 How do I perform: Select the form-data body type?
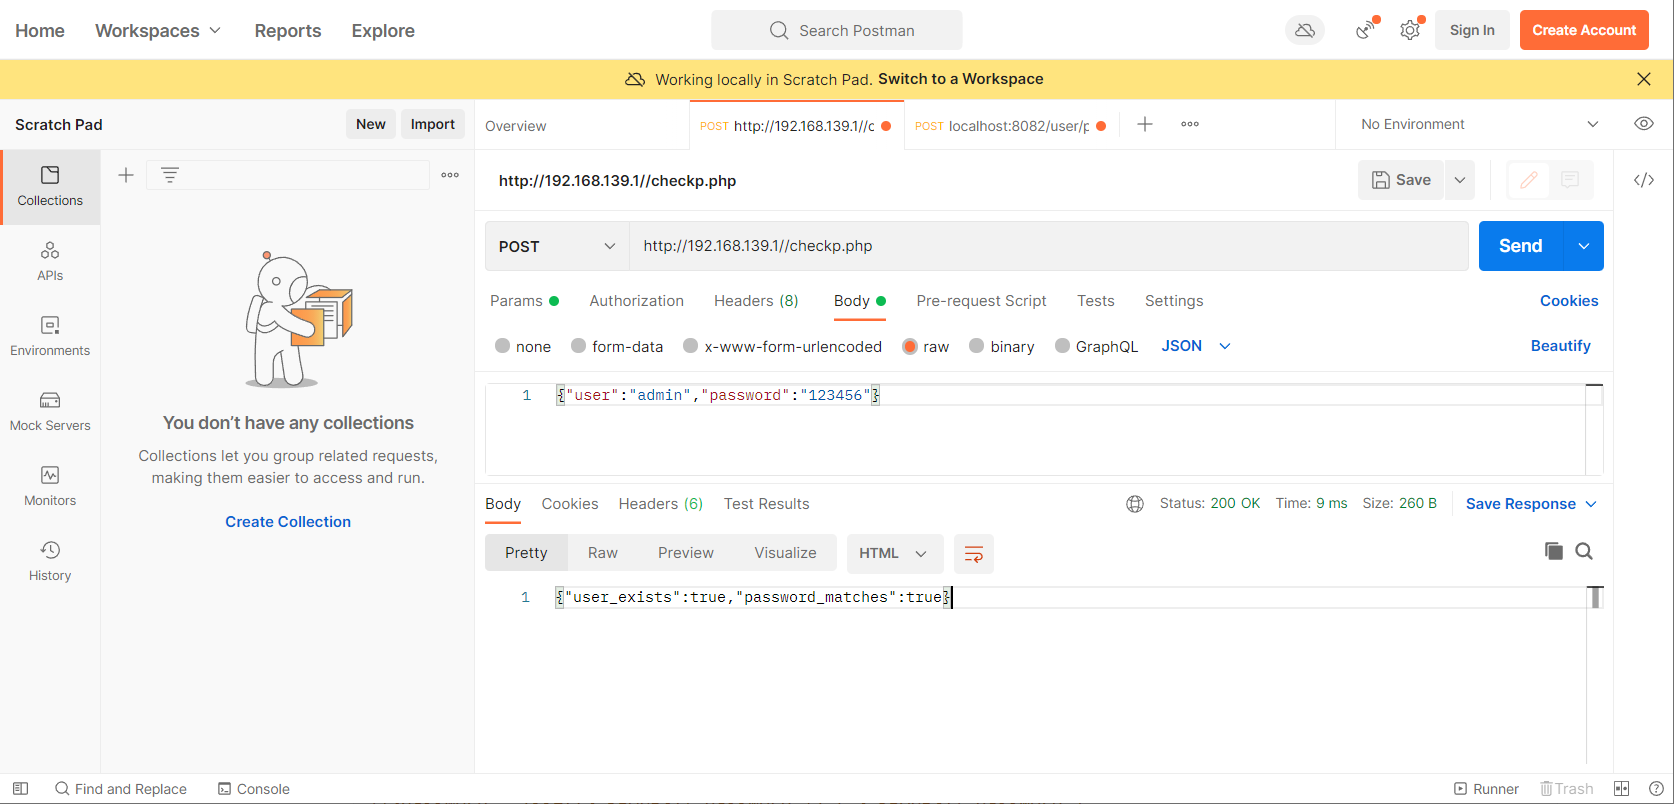click(x=579, y=346)
